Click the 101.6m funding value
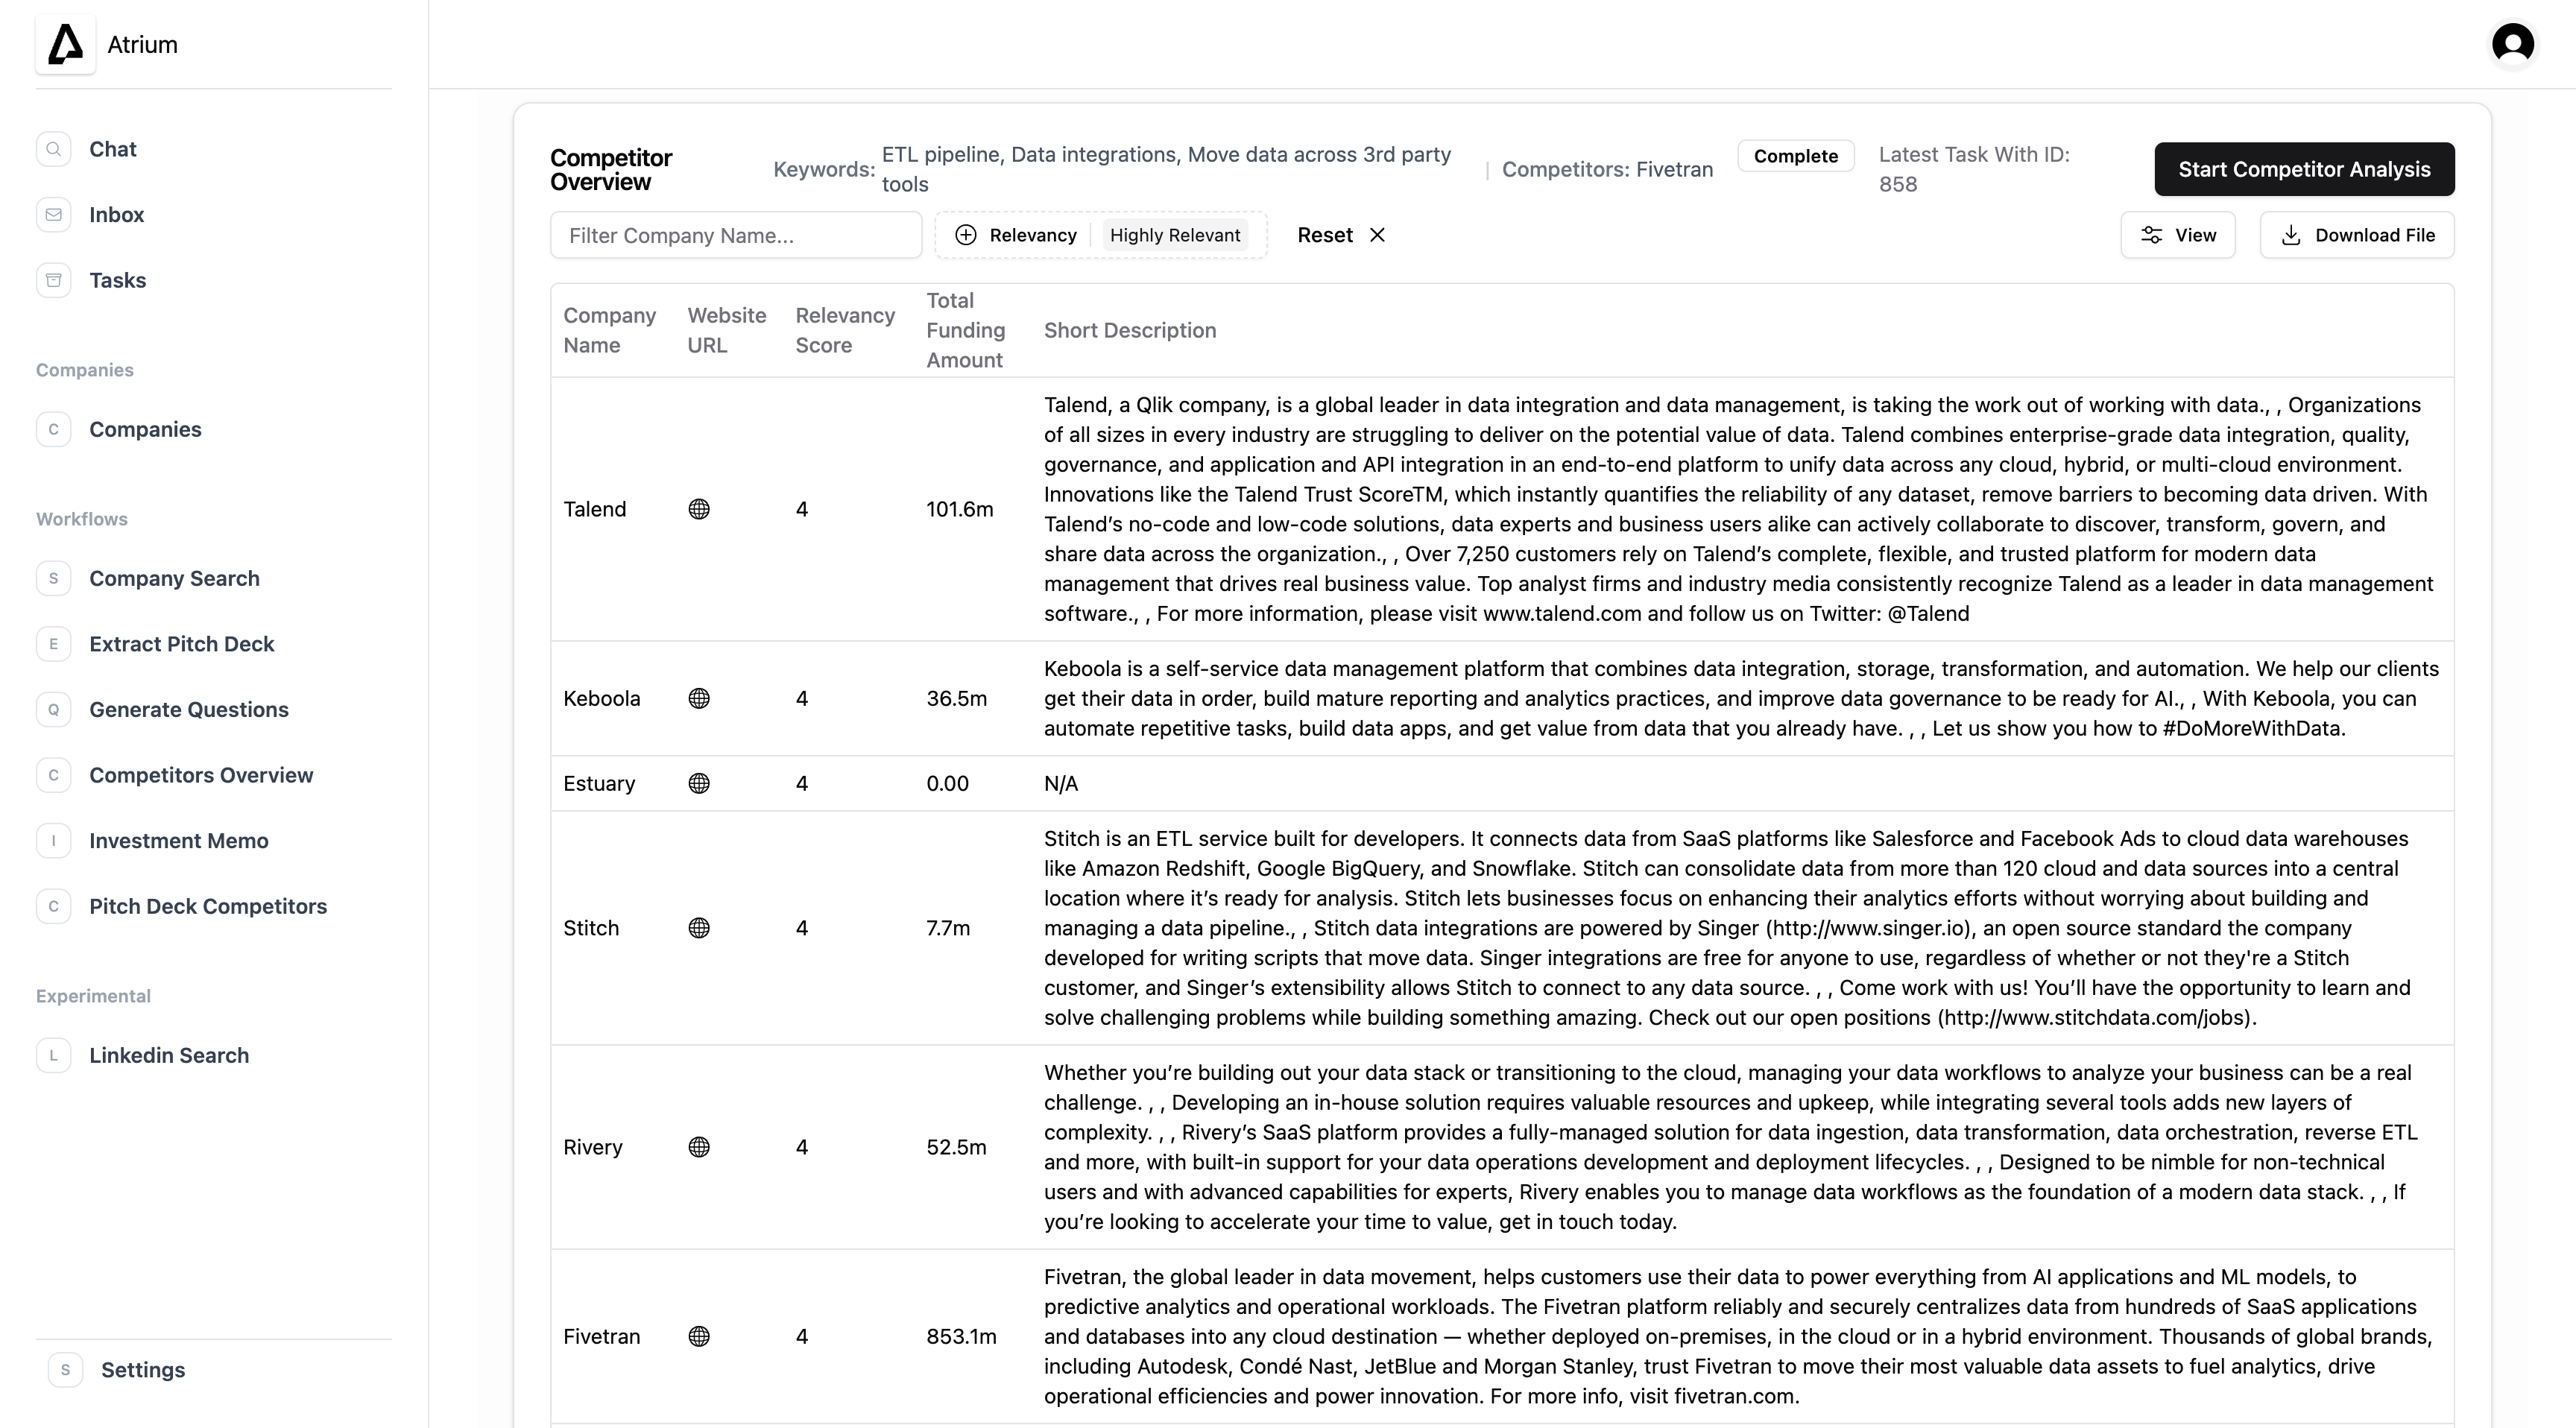The width and height of the screenshot is (2576, 1428). [x=959, y=509]
